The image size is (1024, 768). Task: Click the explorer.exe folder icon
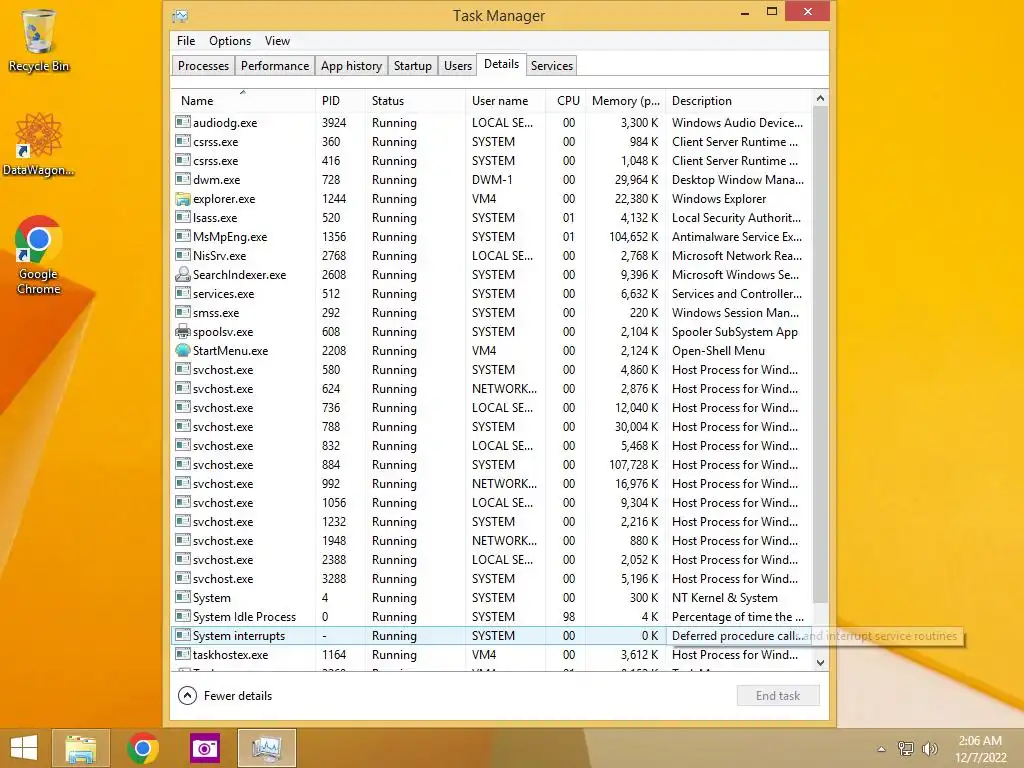click(183, 199)
